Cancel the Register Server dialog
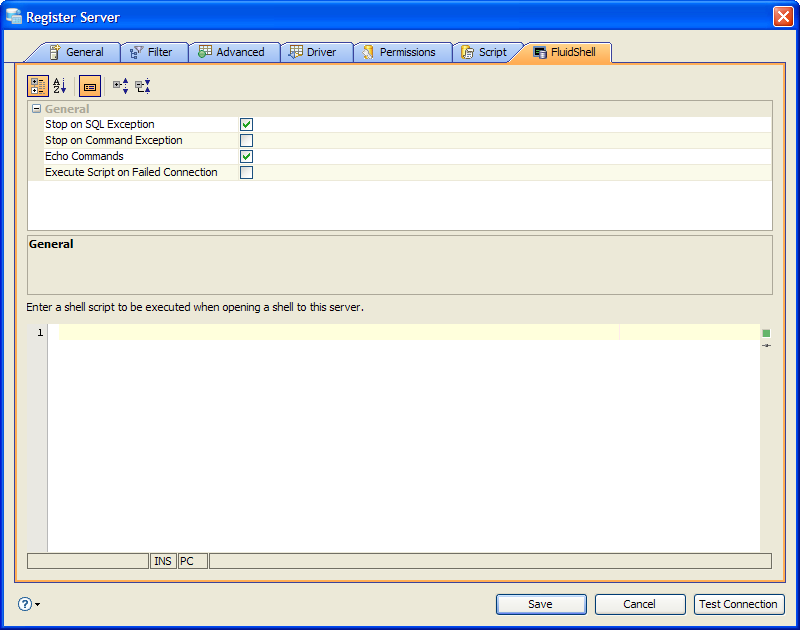Screen dimensions: 800x630 [x=640, y=604]
